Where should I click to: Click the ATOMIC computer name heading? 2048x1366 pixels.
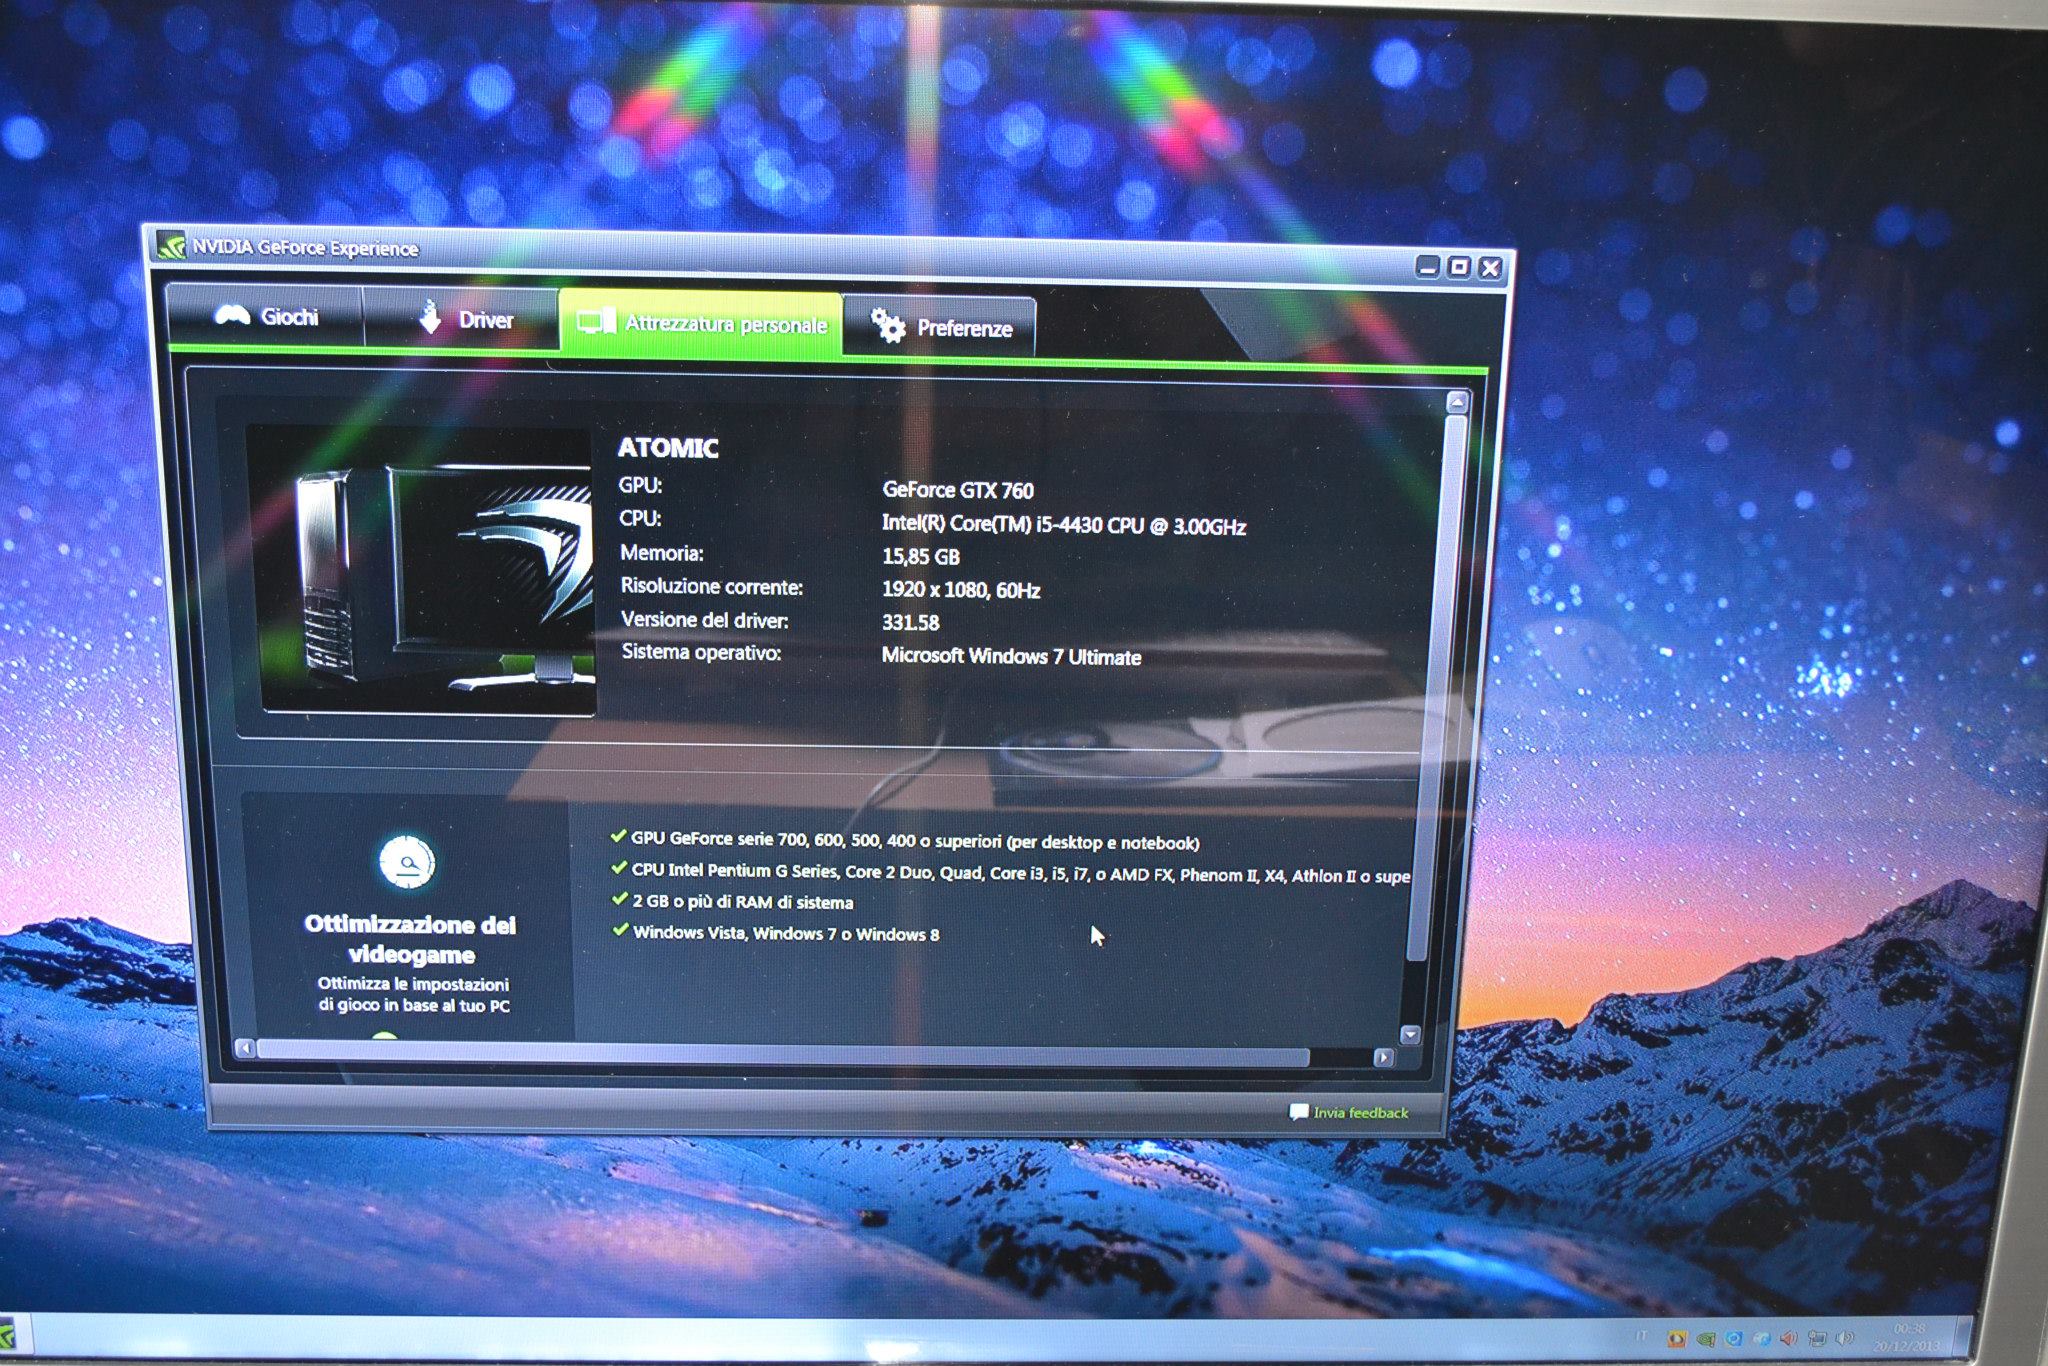[x=668, y=448]
